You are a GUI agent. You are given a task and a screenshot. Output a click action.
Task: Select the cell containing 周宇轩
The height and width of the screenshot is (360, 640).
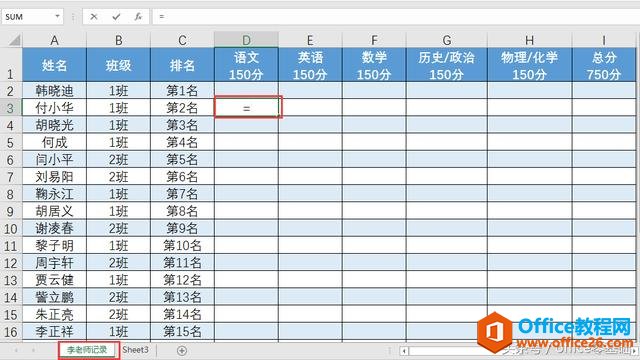tap(54, 262)
